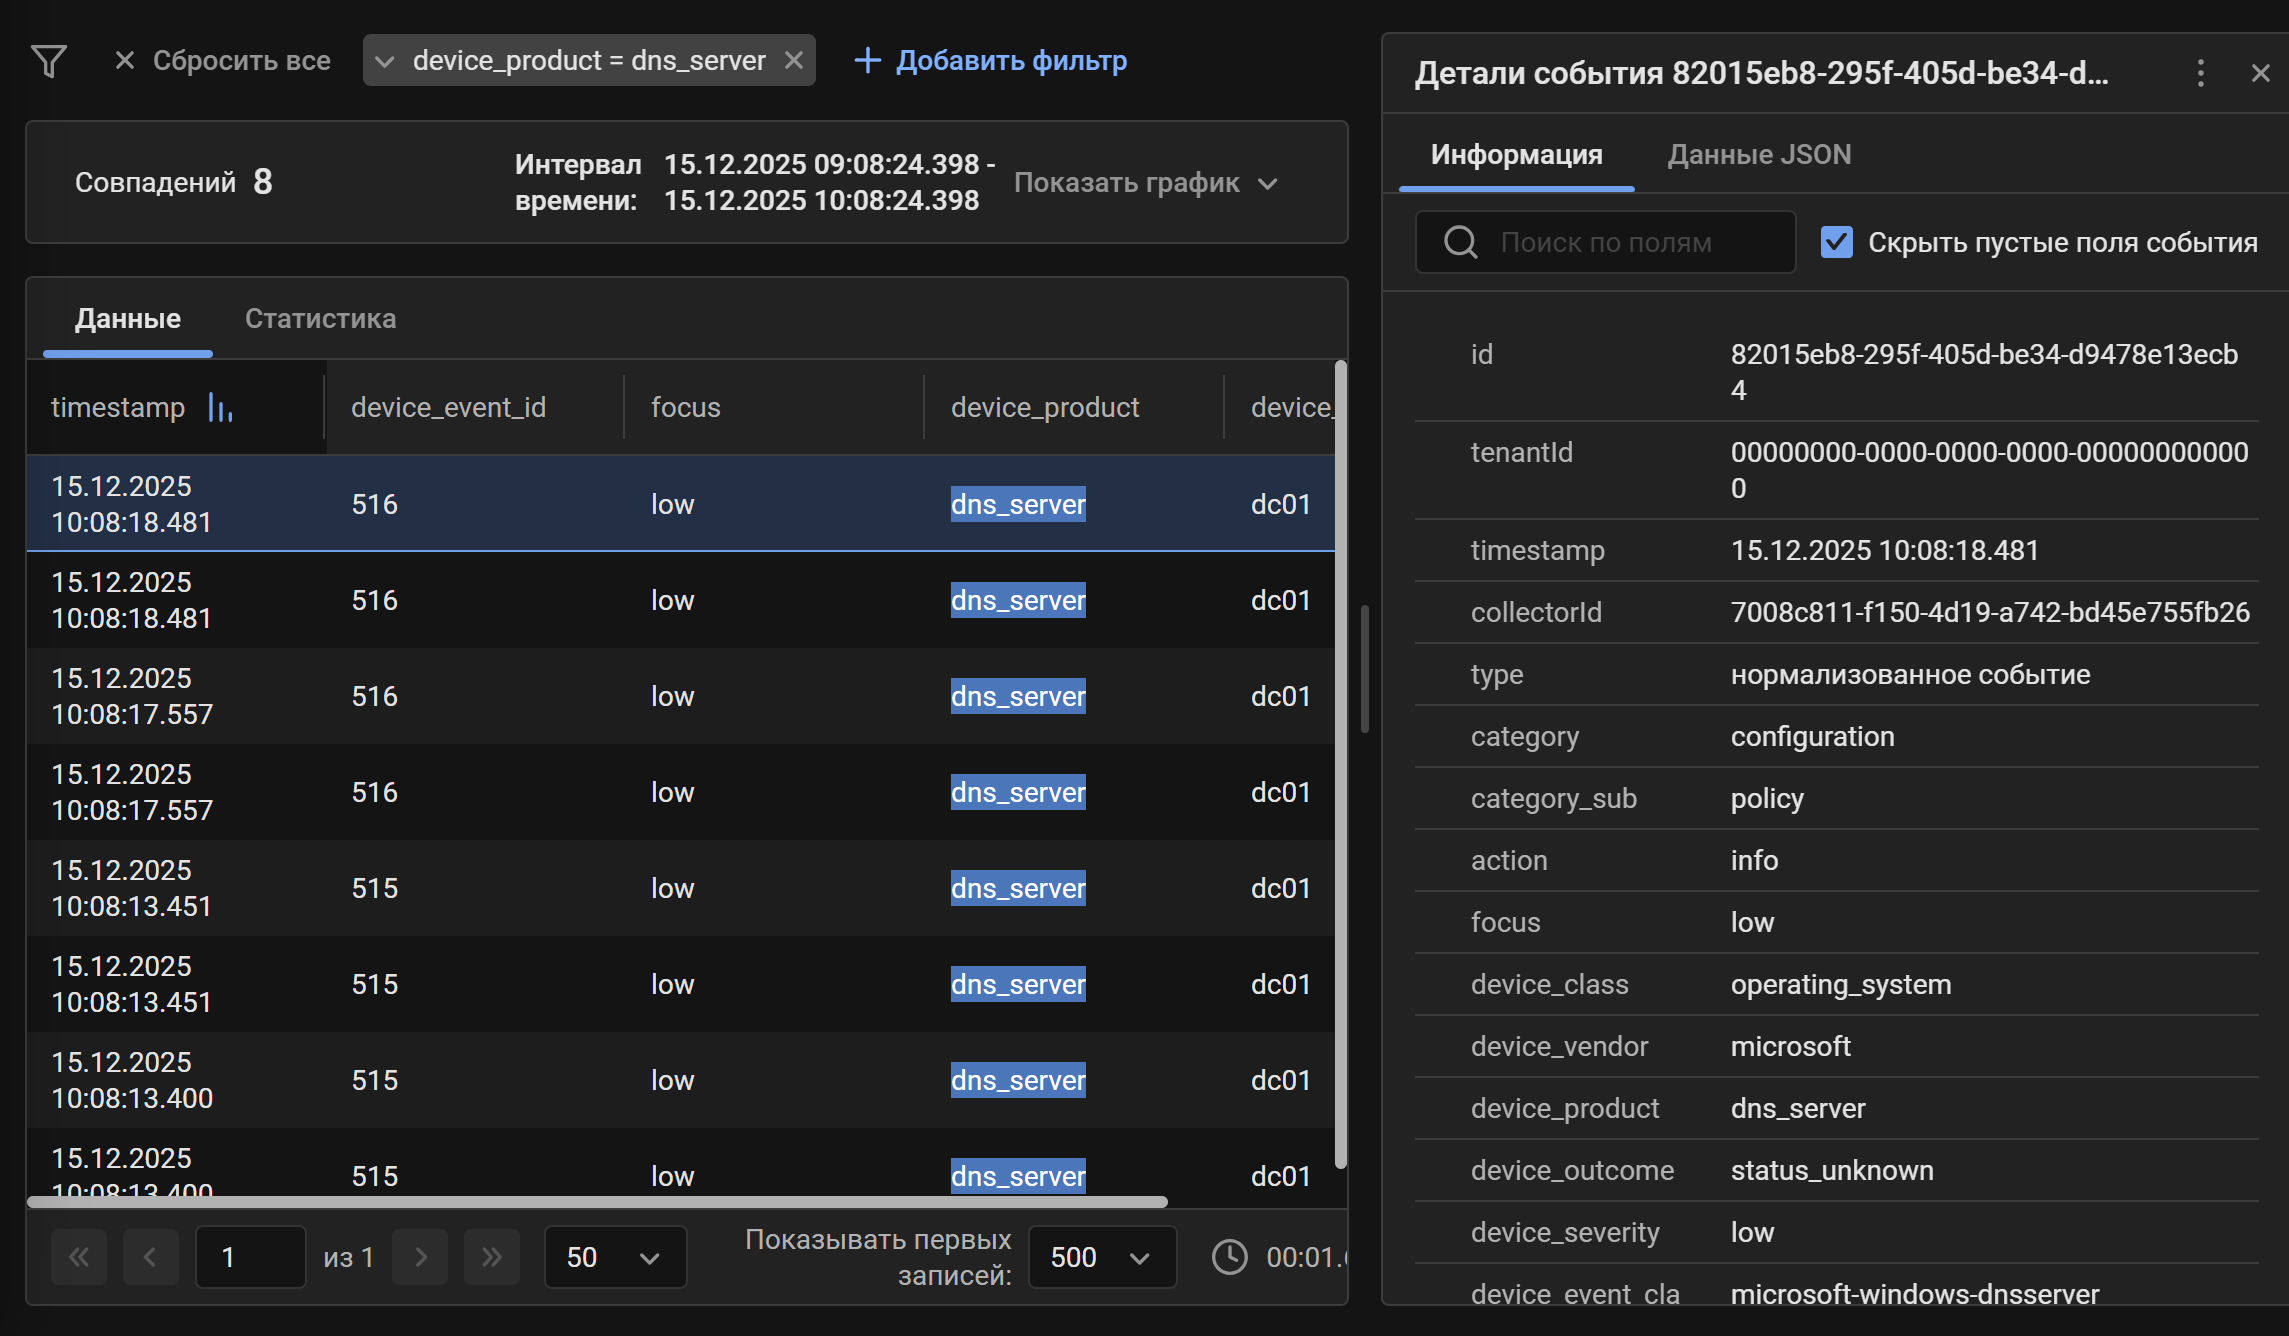Go to the previous page of results

point(150,1257)
